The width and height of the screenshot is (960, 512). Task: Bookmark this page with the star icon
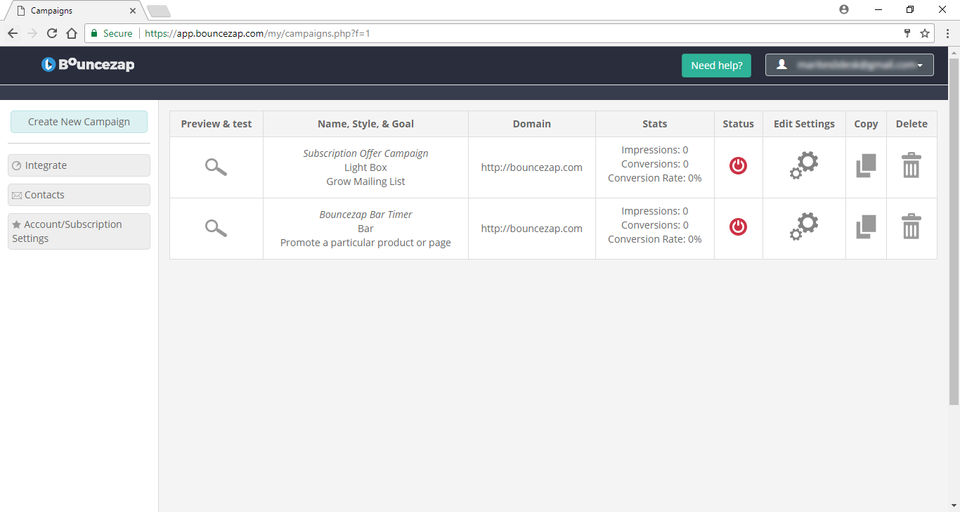[924, 34]
